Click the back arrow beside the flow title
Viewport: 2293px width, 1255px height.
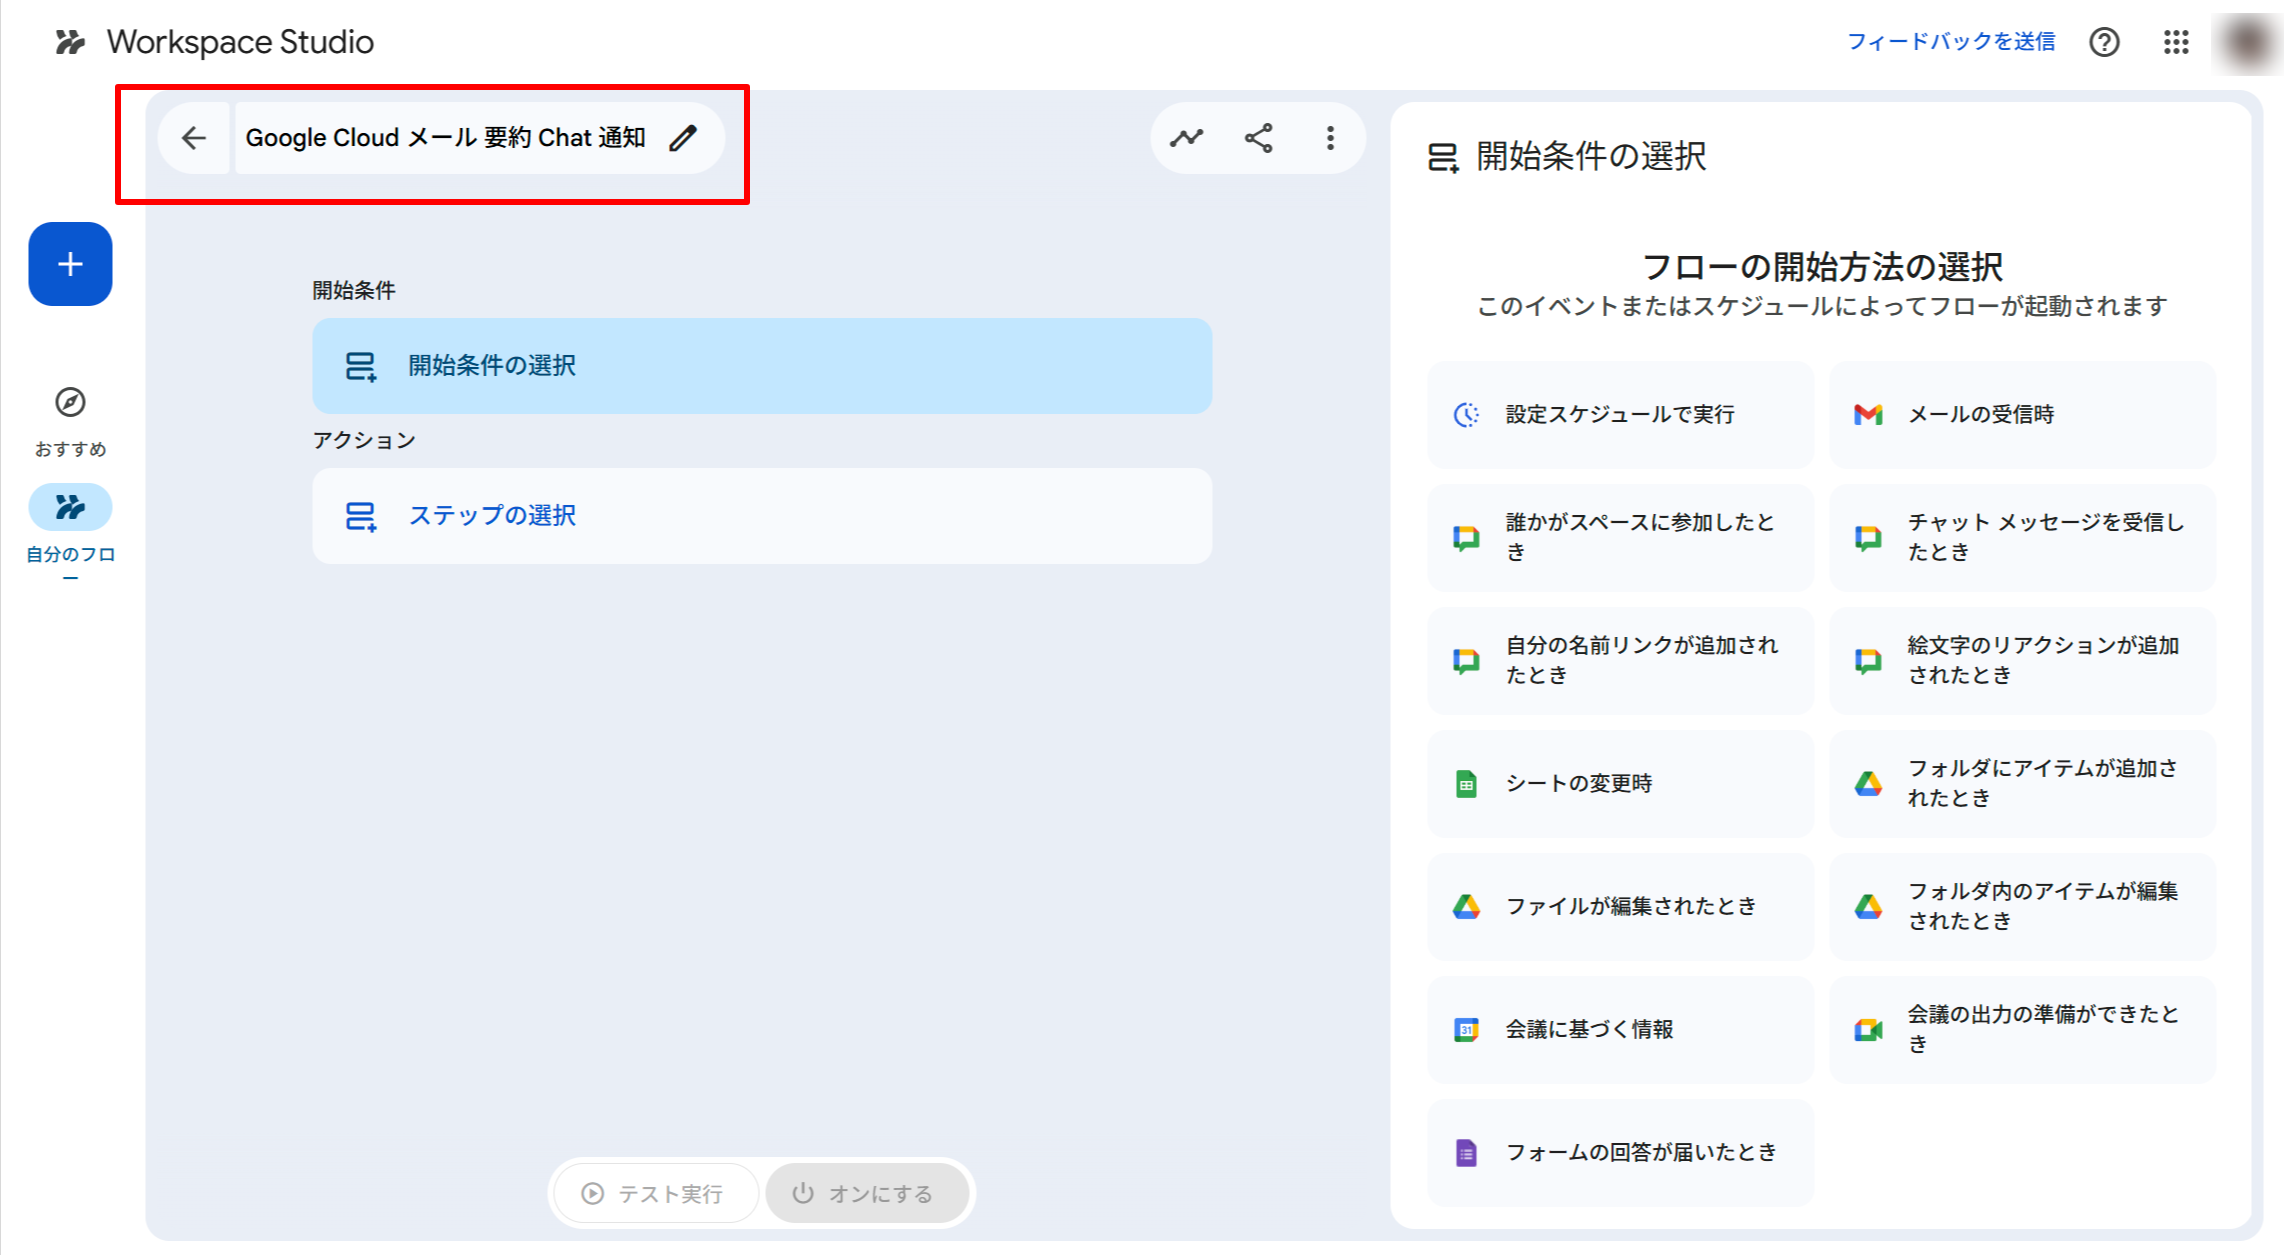pos(194,138)
